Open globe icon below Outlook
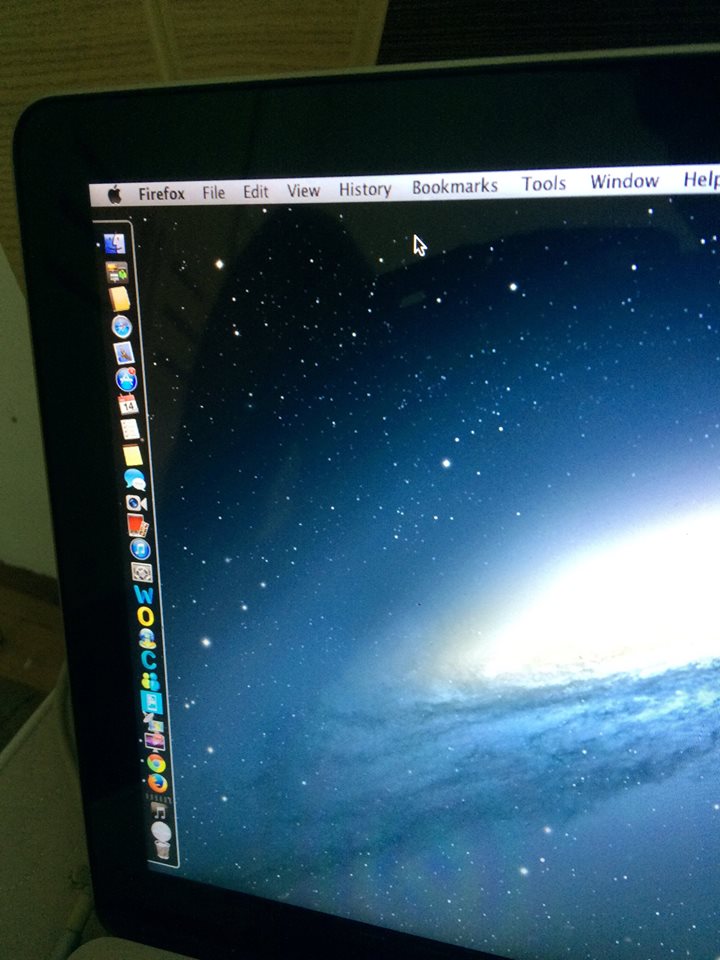 pyautogui.click(x=148, y=639)
